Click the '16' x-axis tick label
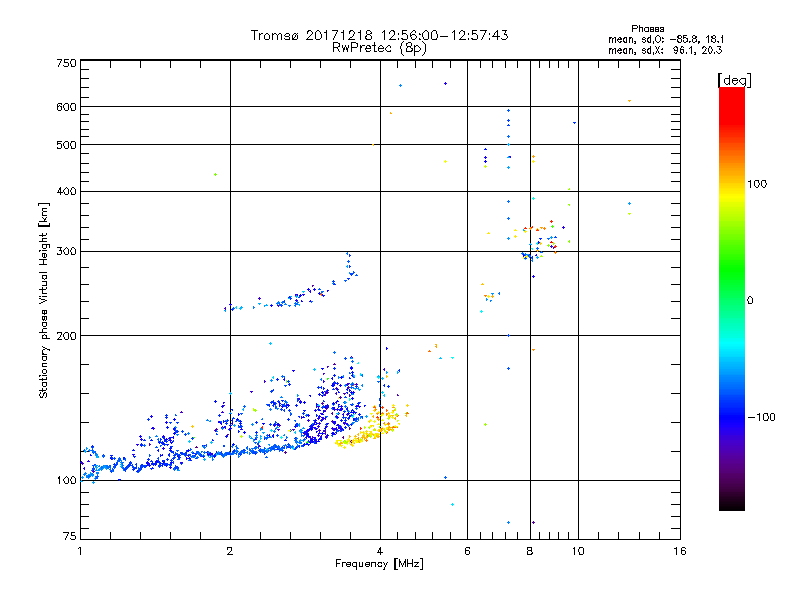 click(x=680, y=551)
